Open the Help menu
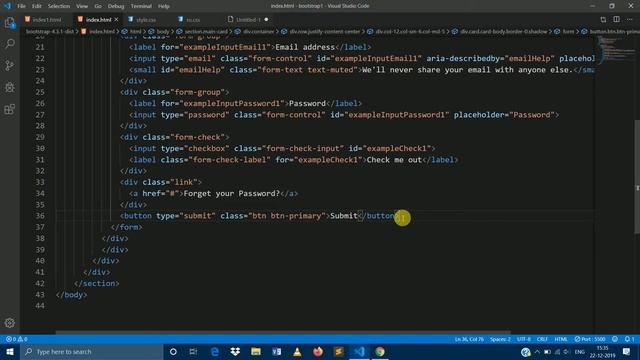The width and height of the screenshot is (640, 360). [164, 6]
